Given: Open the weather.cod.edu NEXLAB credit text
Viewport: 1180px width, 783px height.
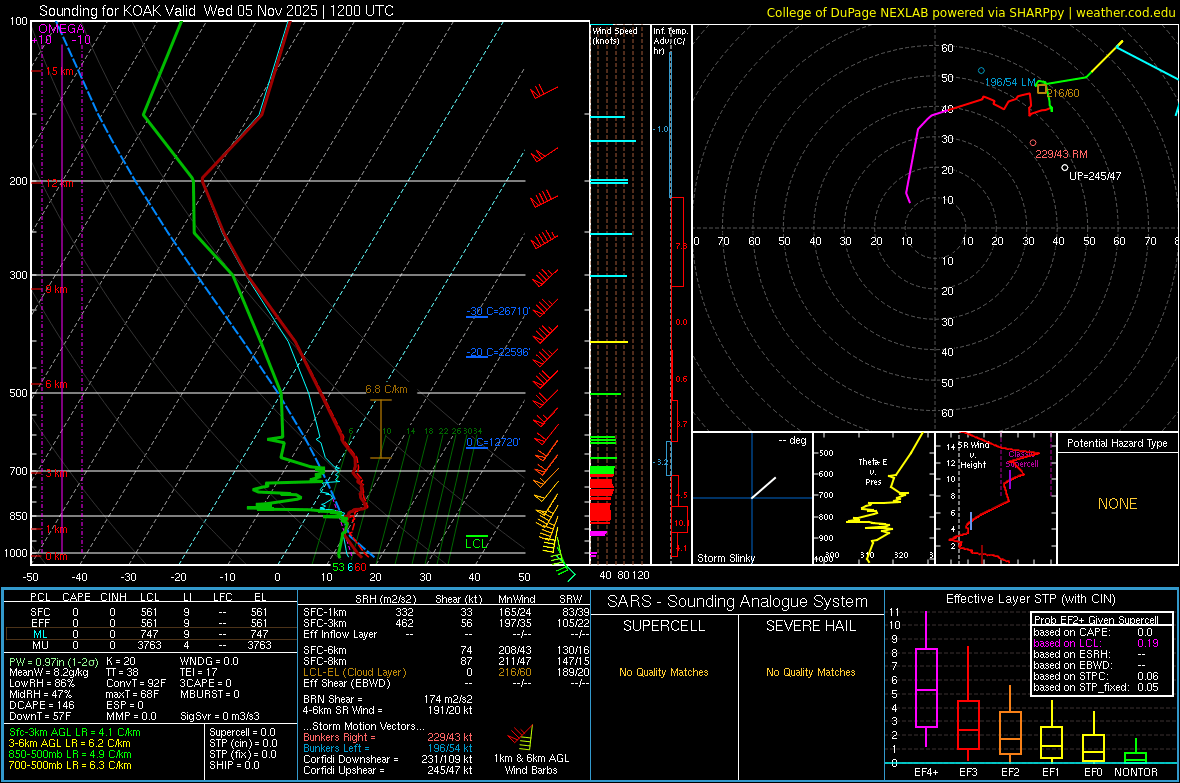Looking at the screenshot, I should 970,12.
